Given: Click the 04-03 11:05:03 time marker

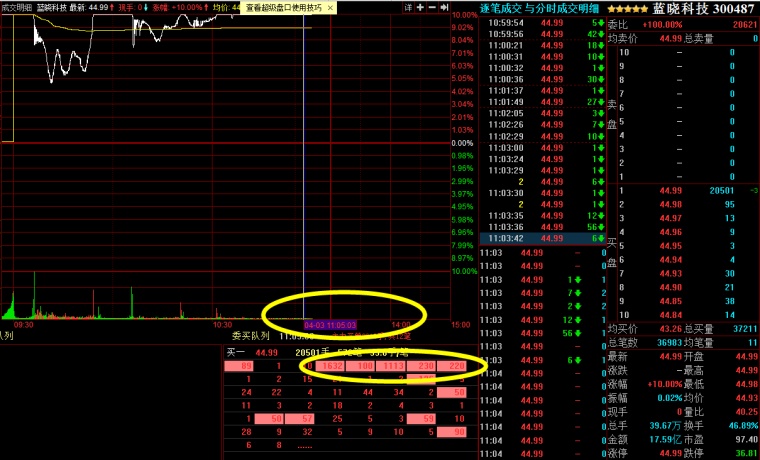Looking at the screenshot, I should (330, 325).
